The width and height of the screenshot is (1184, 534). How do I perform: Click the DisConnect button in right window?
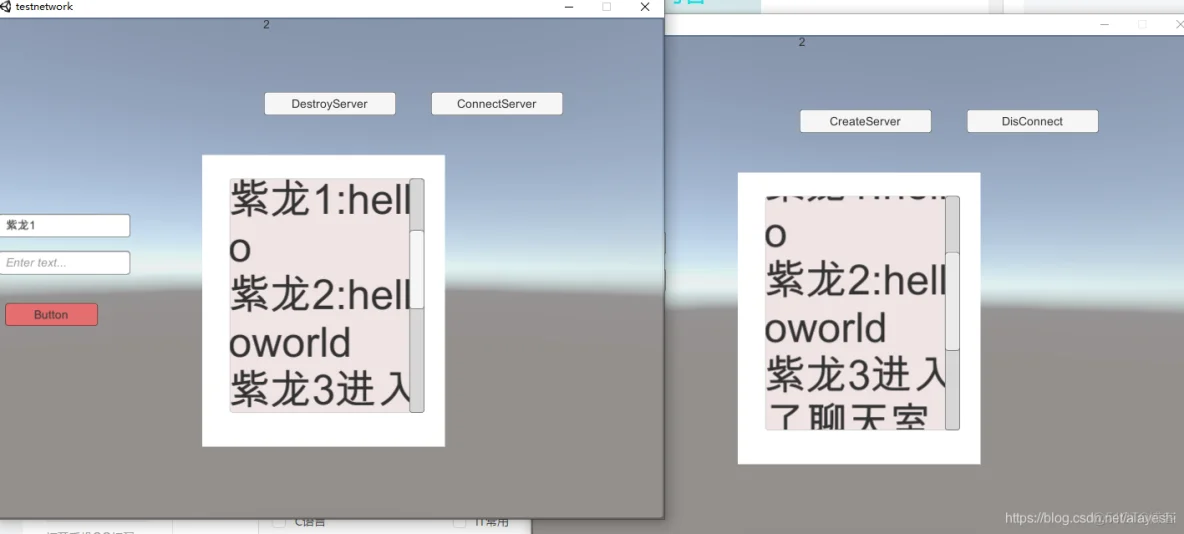pyautogui.click(x=1032, y=121)
